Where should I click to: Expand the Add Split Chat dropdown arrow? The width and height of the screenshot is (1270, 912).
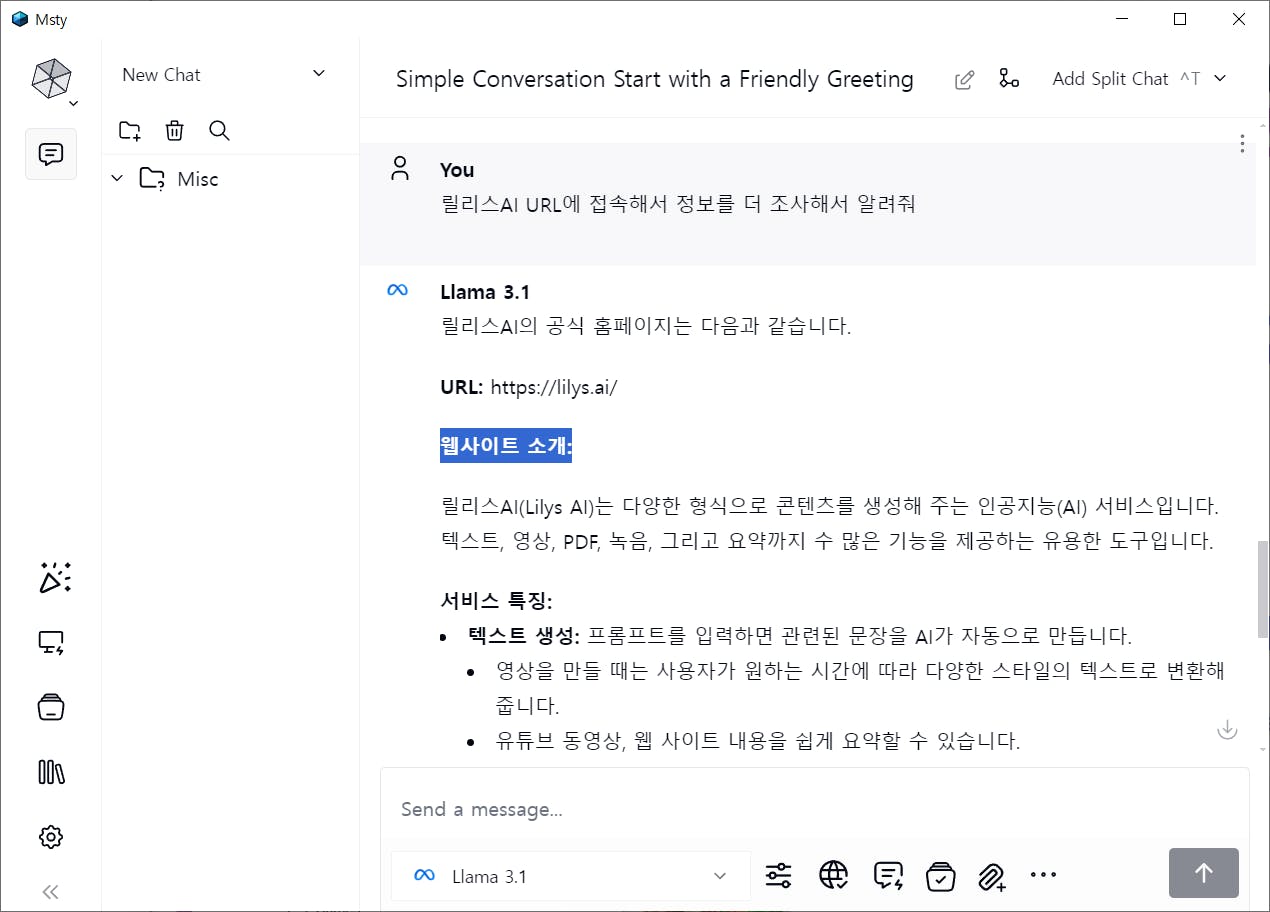coord(1220,79)
